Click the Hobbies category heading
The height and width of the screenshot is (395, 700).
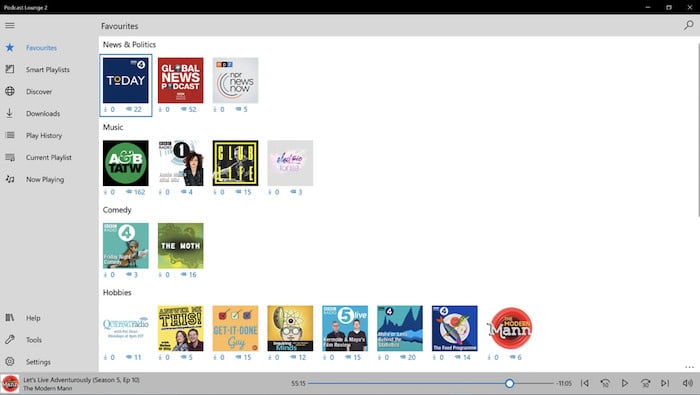coord(117,292)
